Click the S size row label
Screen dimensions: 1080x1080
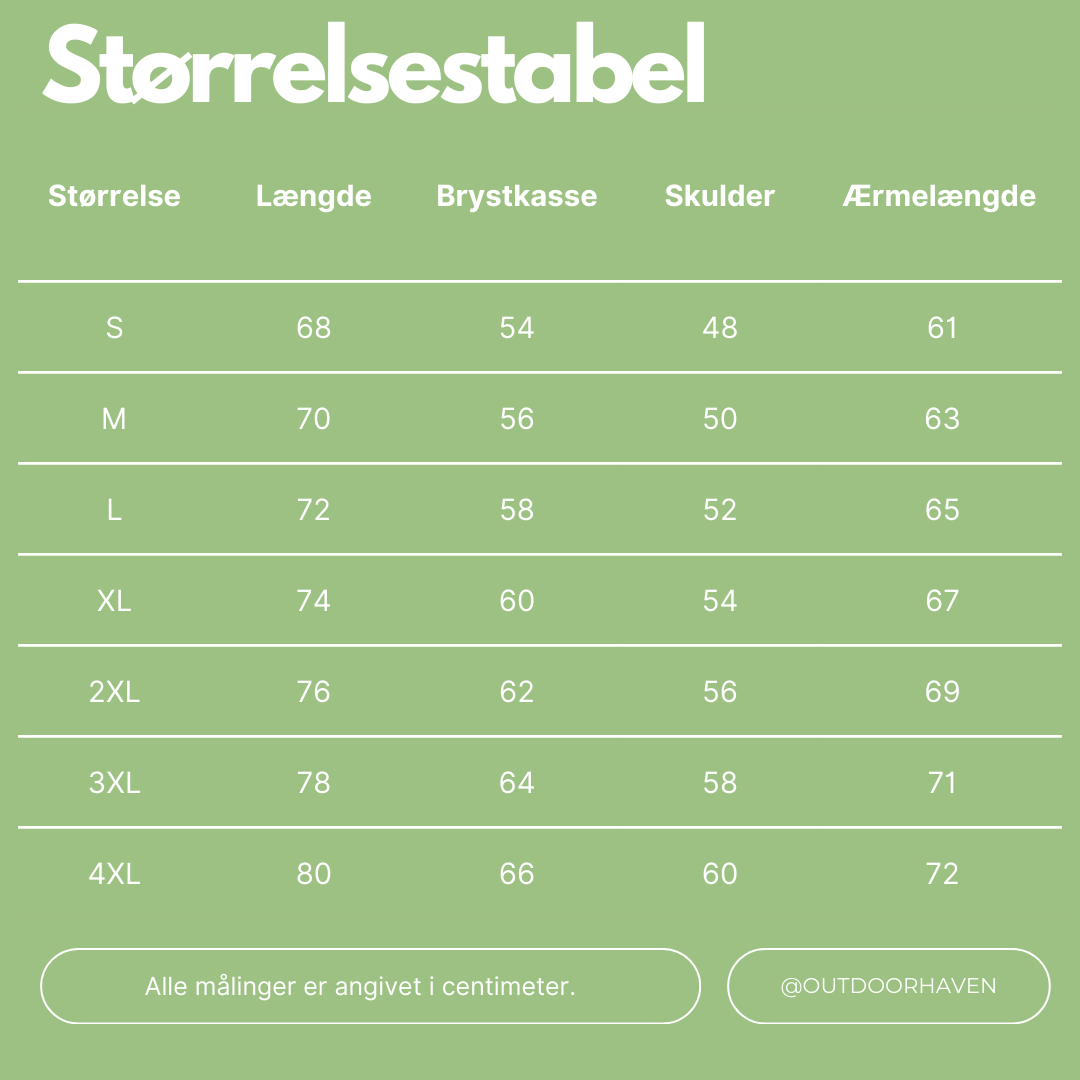tap(114, 328)
